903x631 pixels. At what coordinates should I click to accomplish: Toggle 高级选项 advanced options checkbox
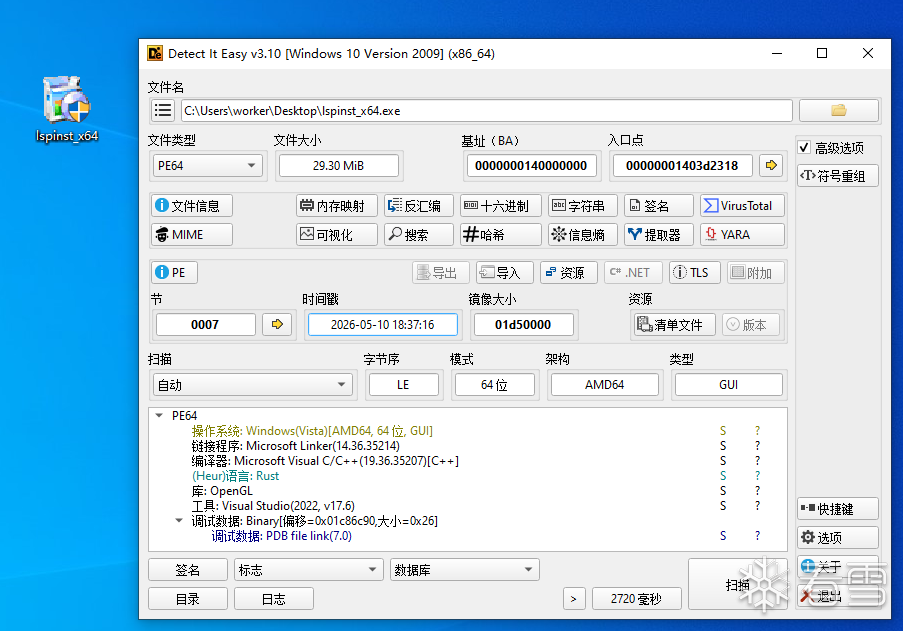[805, 148]
